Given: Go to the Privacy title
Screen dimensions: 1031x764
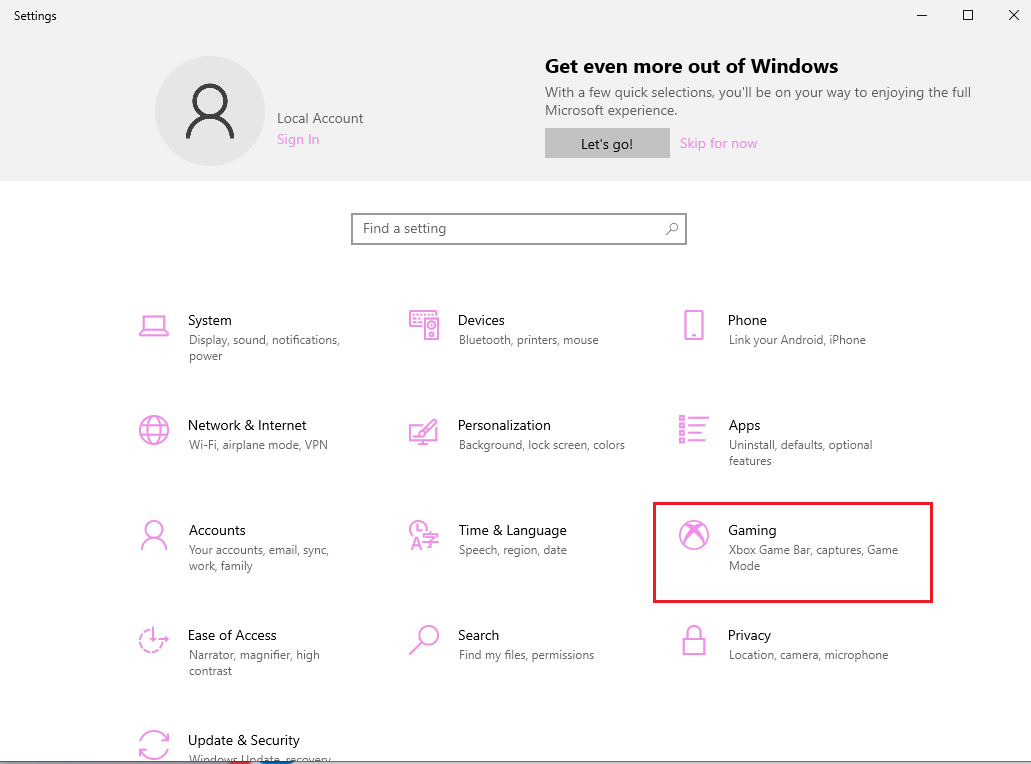Looking at the screenshot, I should (x=749, y=636).
